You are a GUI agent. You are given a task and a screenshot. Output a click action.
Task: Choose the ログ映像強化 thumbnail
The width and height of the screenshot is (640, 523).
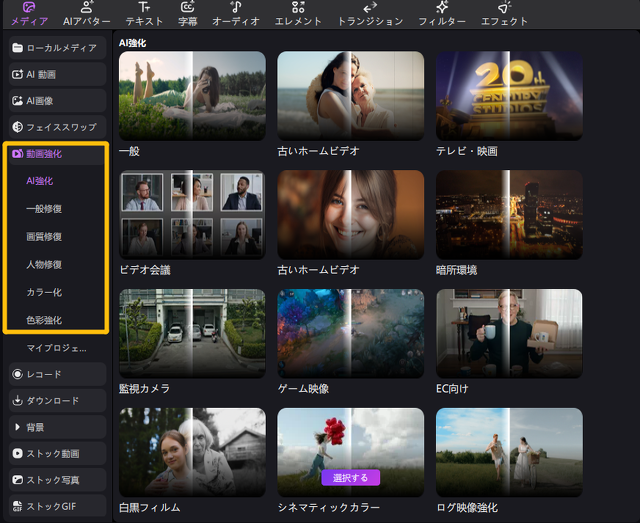[x=509, y=452]
